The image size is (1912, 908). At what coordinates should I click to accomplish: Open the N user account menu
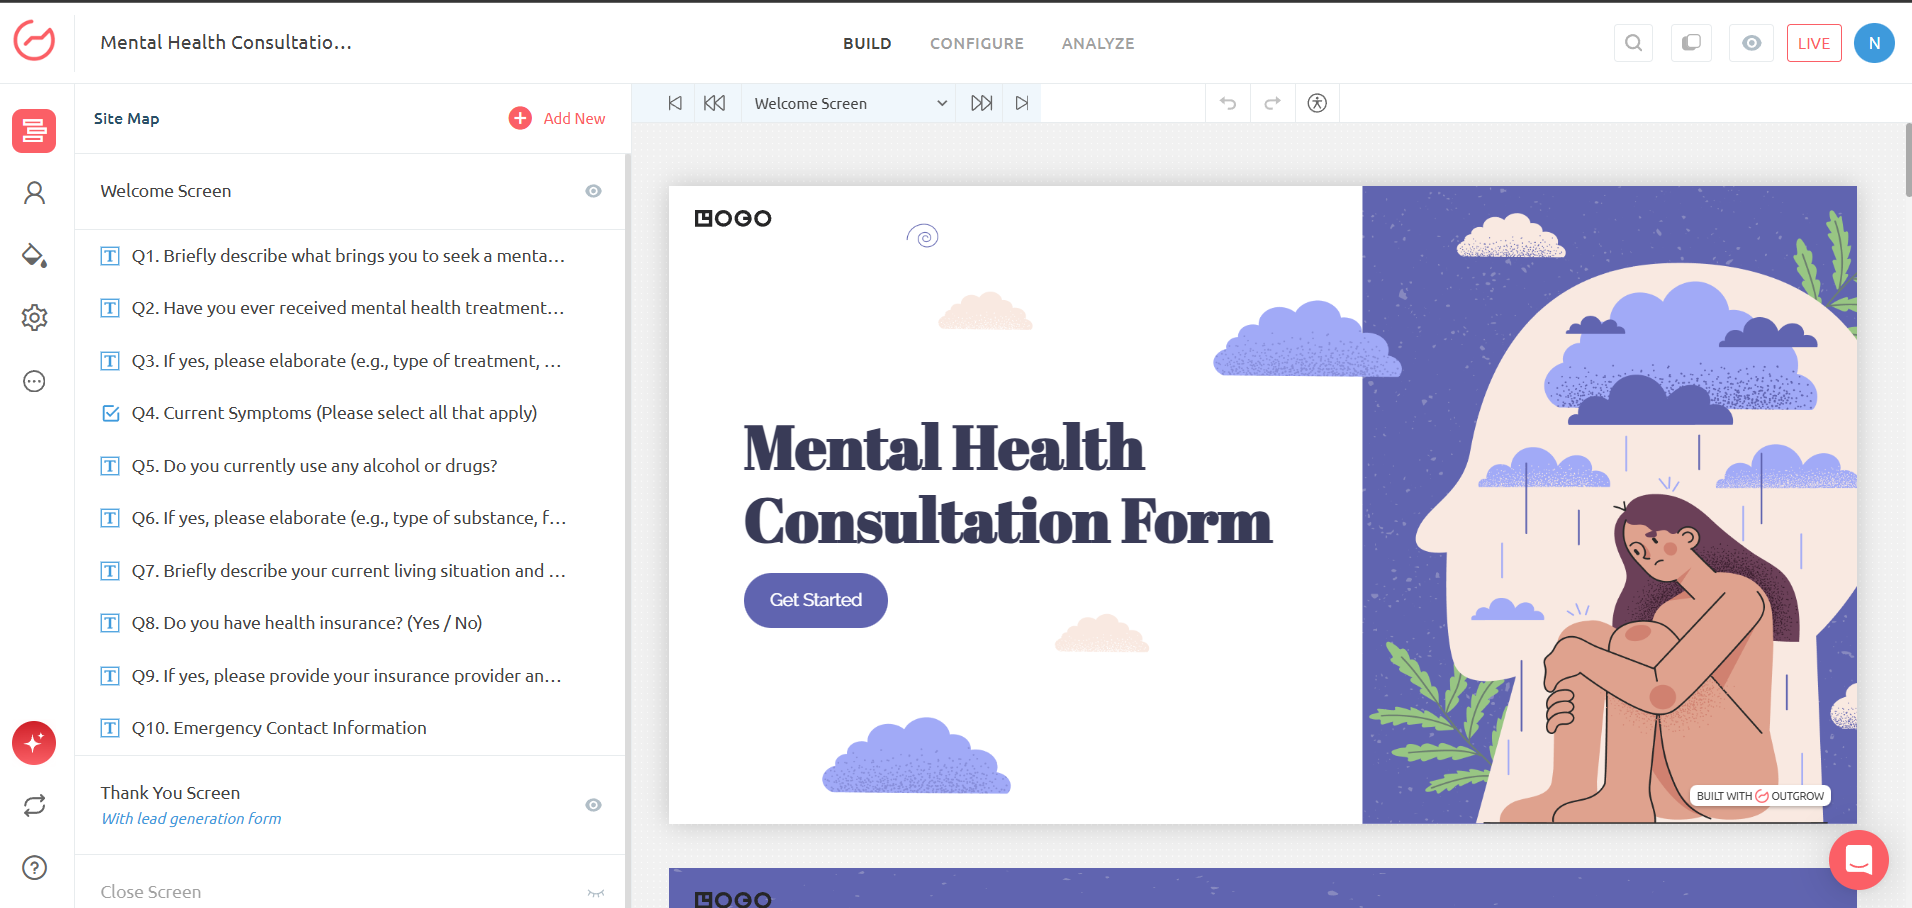coord(1874,43)
